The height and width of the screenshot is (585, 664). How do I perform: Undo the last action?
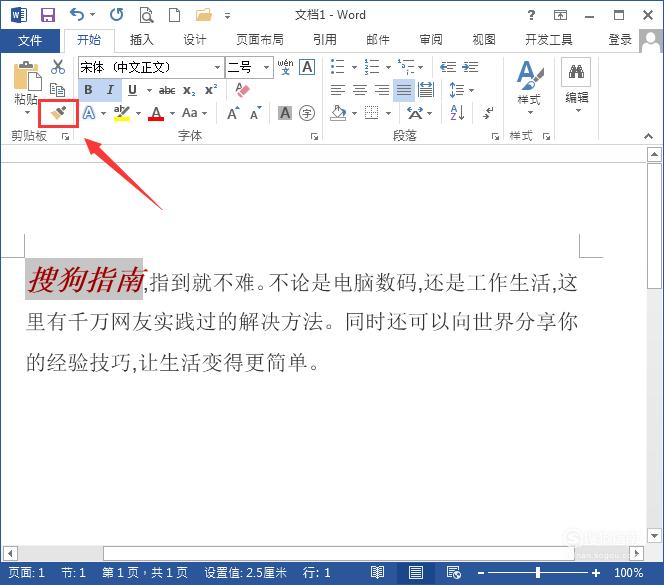click(77, 15)
